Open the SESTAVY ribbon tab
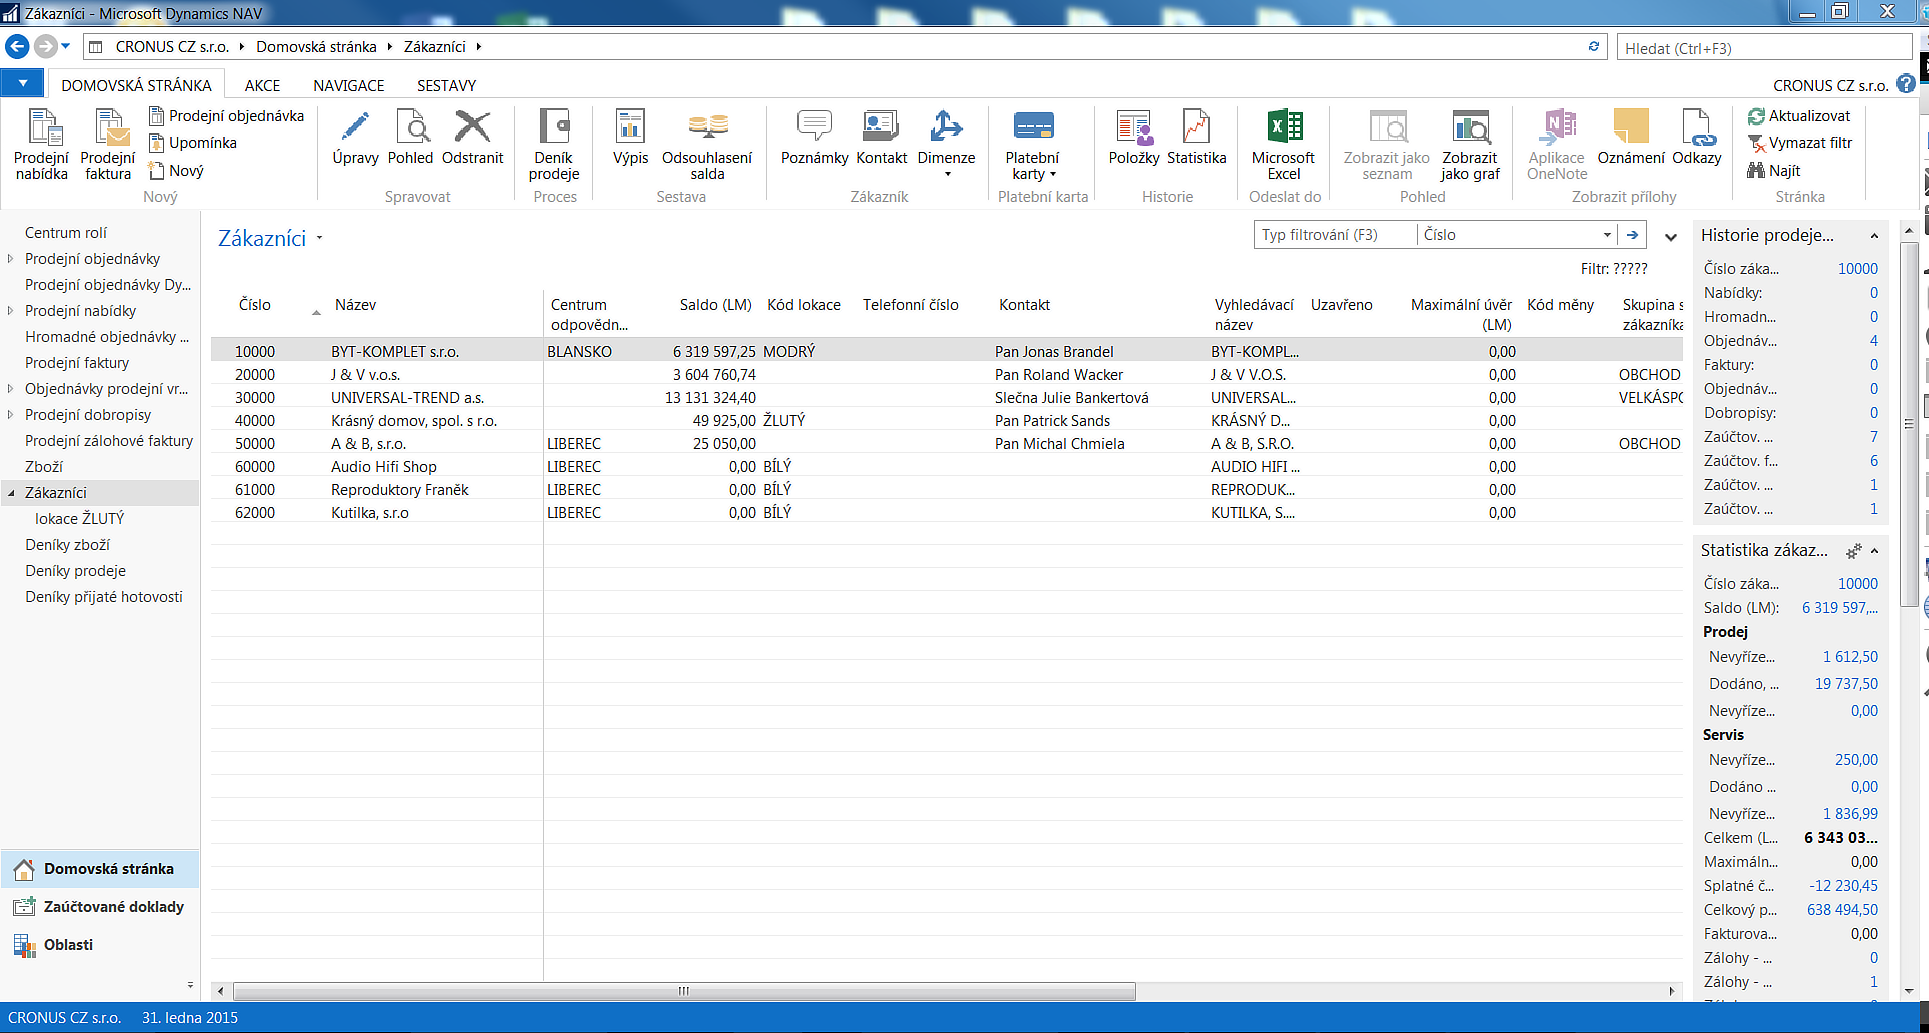 (x=446, y=86)
